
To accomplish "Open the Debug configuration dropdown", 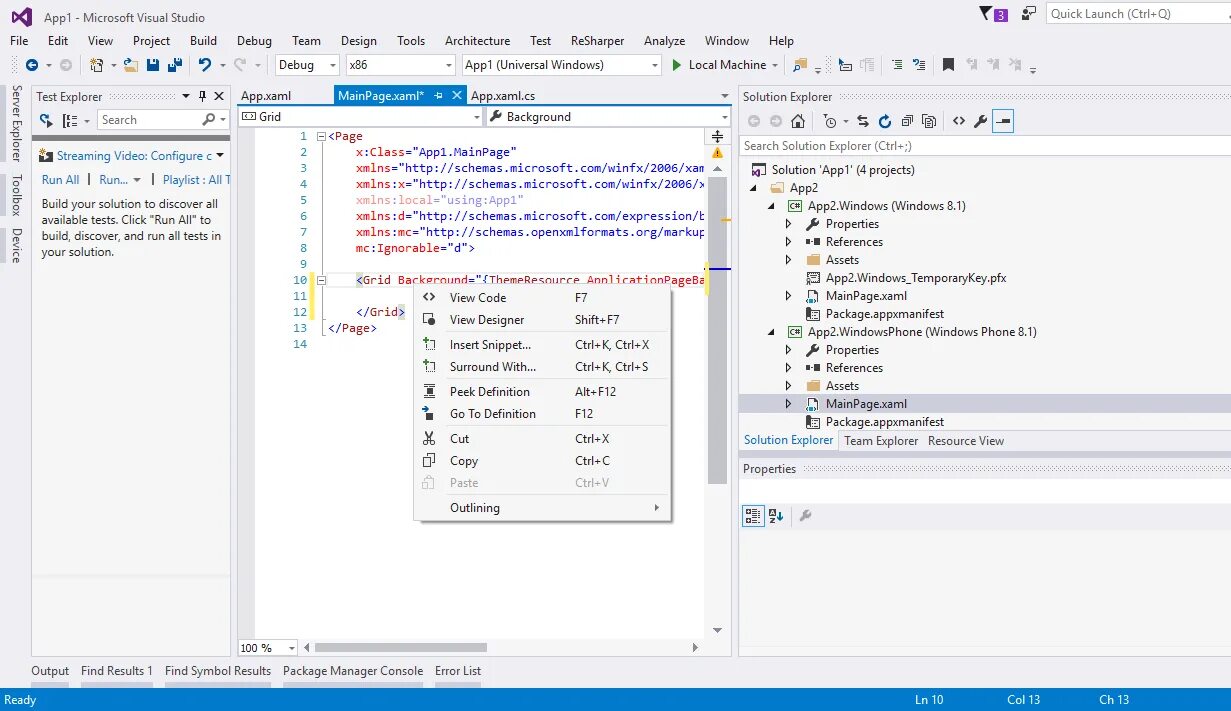I will pos(308,65).
